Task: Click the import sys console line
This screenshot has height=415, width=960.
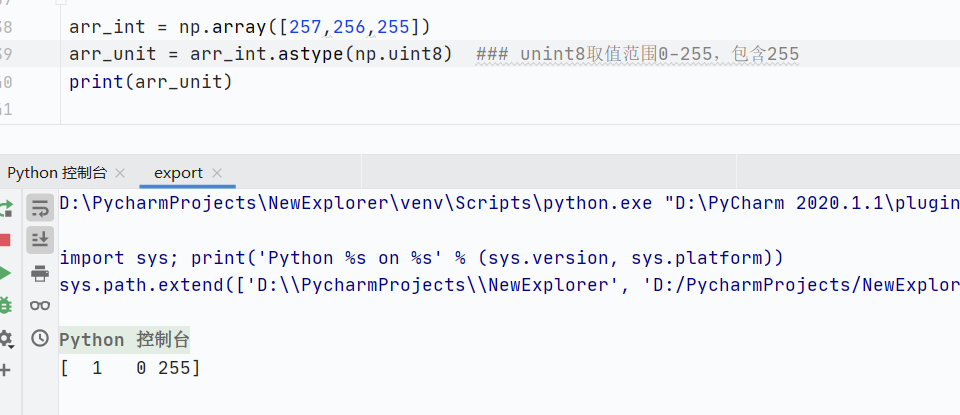Action: point(412,257)
